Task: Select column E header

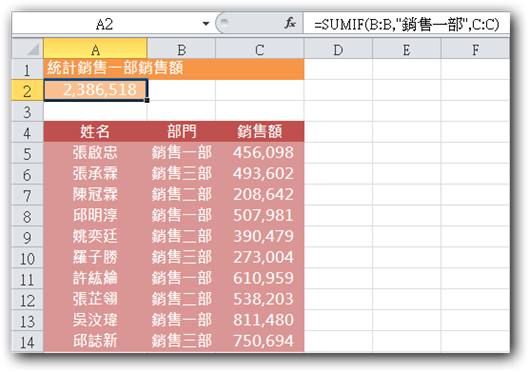Action: click(406, 49)
